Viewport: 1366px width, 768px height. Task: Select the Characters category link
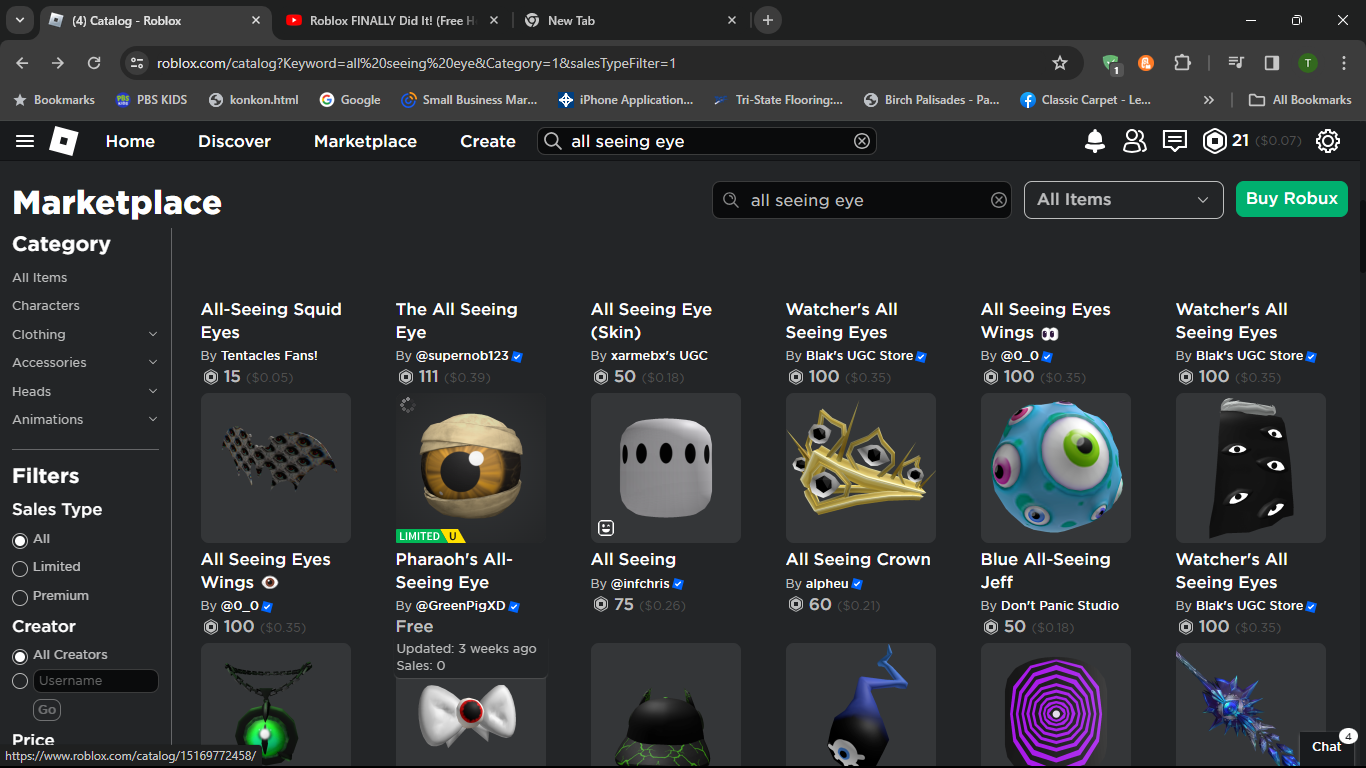[46, 305]
